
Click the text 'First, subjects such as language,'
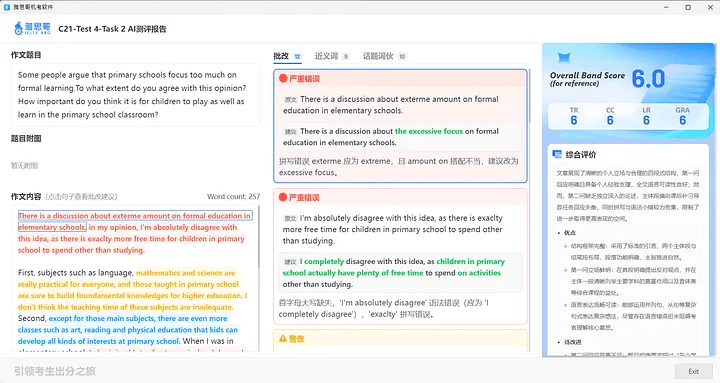coord(76,273)
